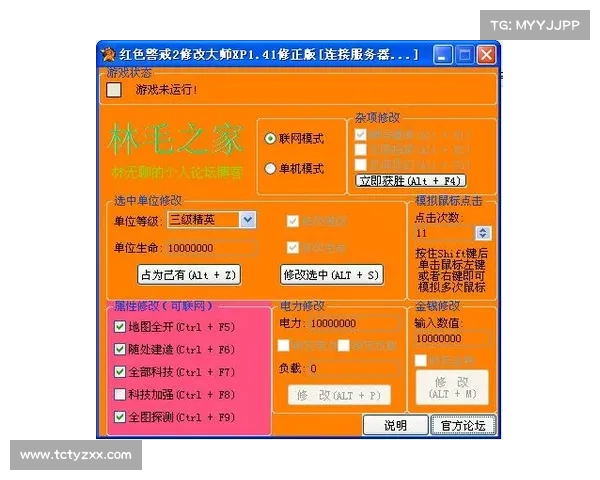Toggle the checkbox in 金钱修改 group

(421, 360)
